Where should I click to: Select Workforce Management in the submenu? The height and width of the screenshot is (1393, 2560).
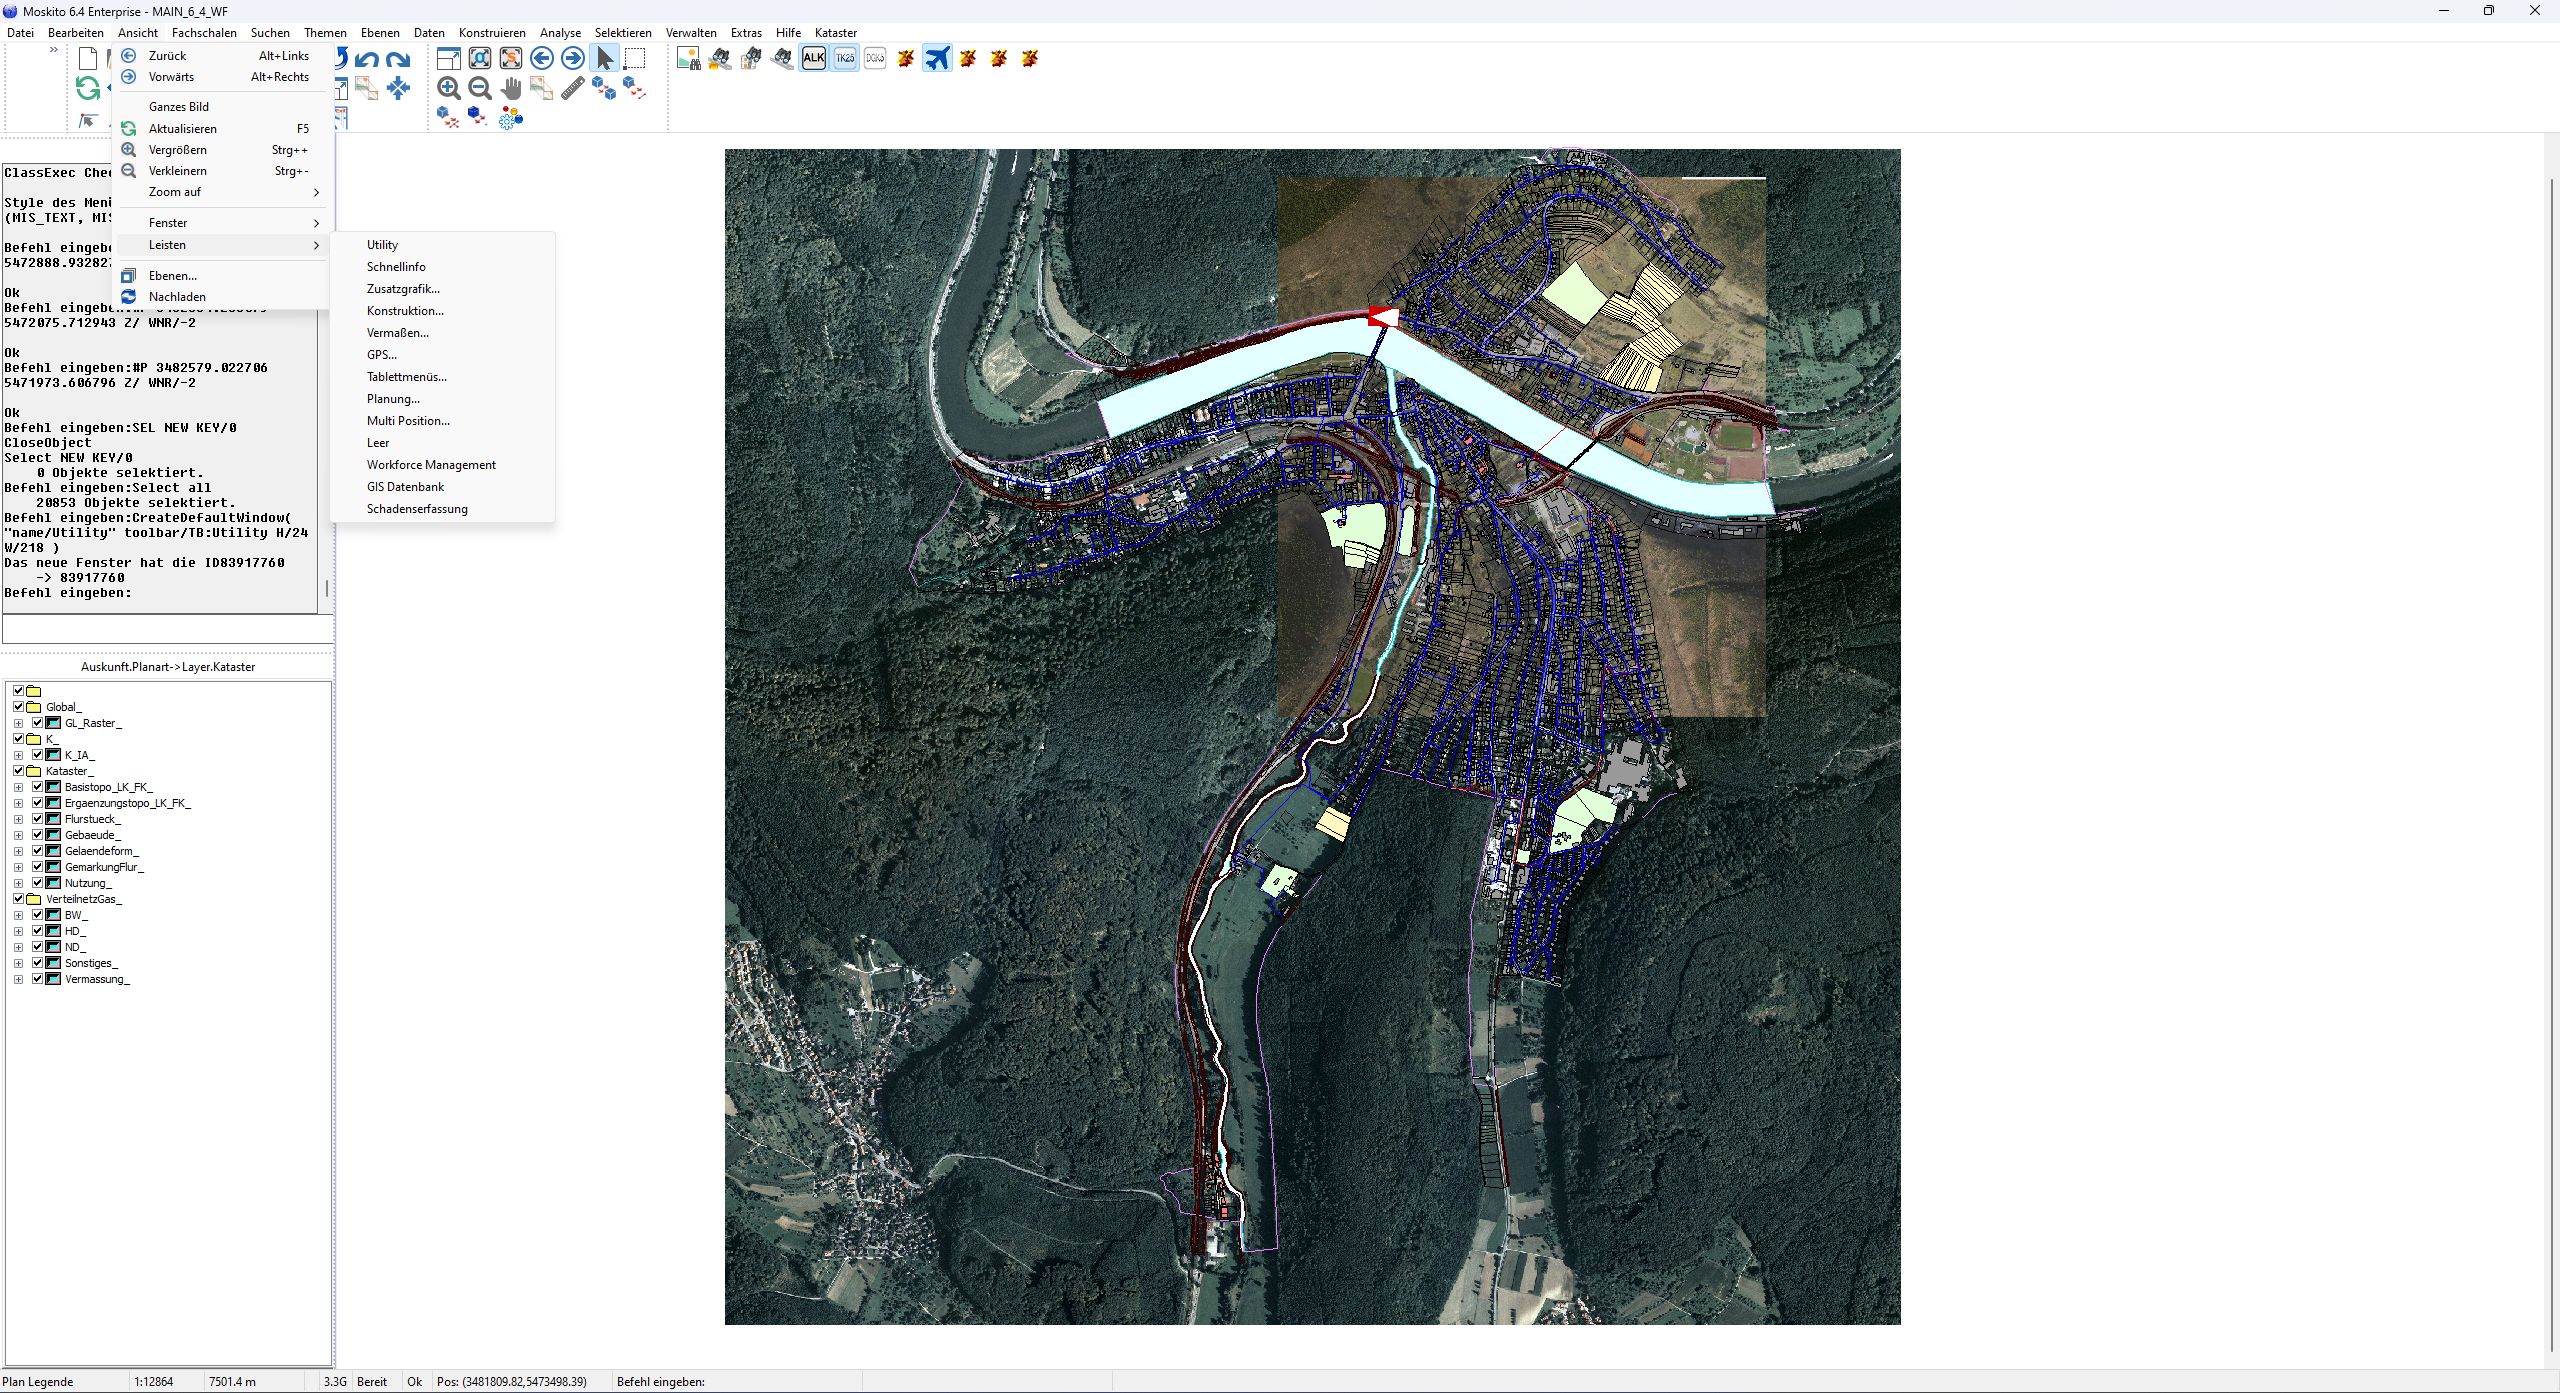[x=431, y=465]
